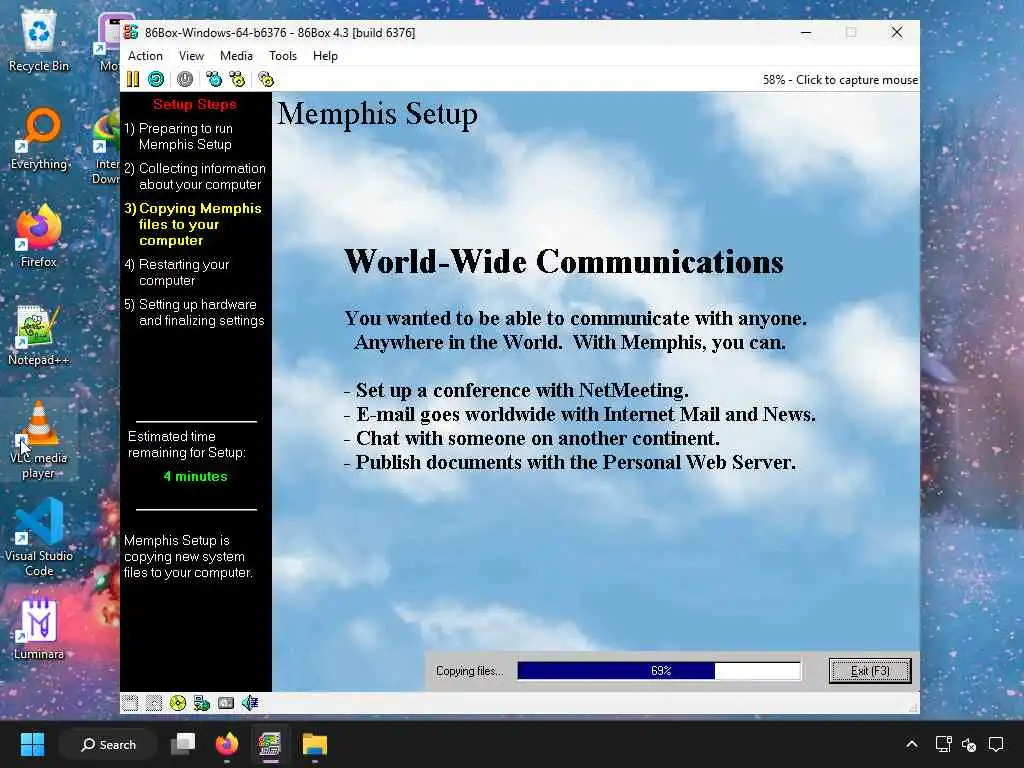Click the first floppy drive status icon
This screenshot has height=768, width=1024.
130,703
